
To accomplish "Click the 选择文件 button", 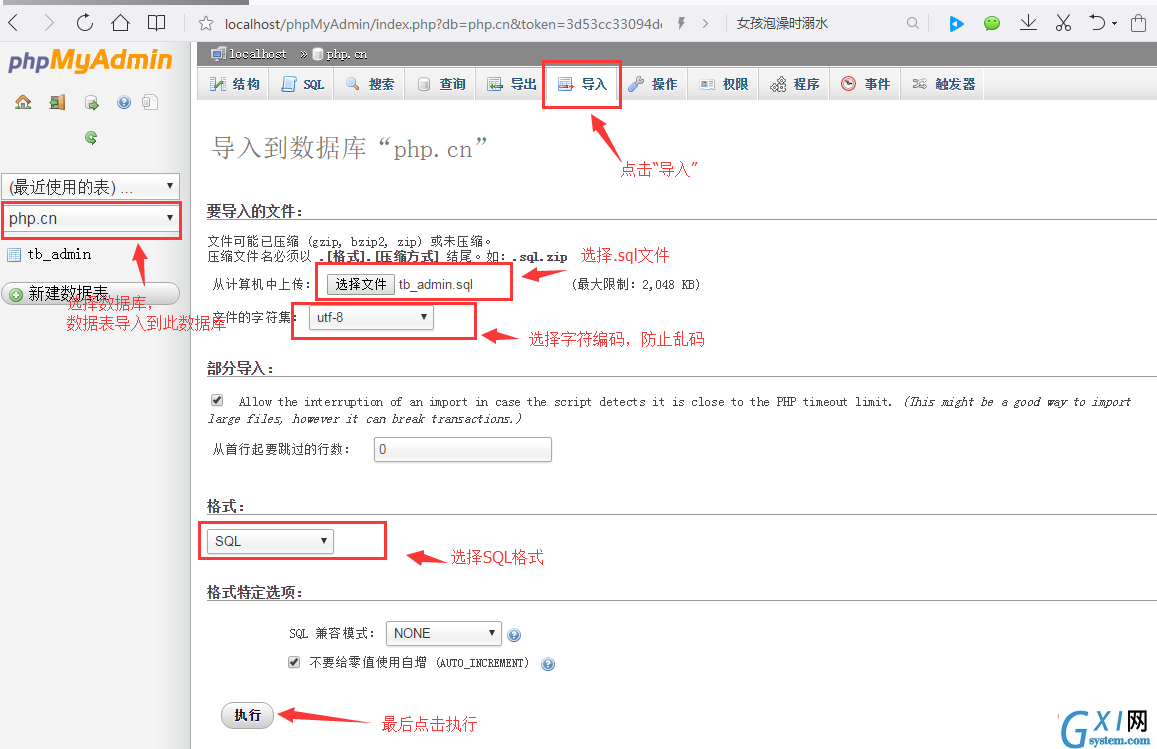I will click(x=361, y=284).
